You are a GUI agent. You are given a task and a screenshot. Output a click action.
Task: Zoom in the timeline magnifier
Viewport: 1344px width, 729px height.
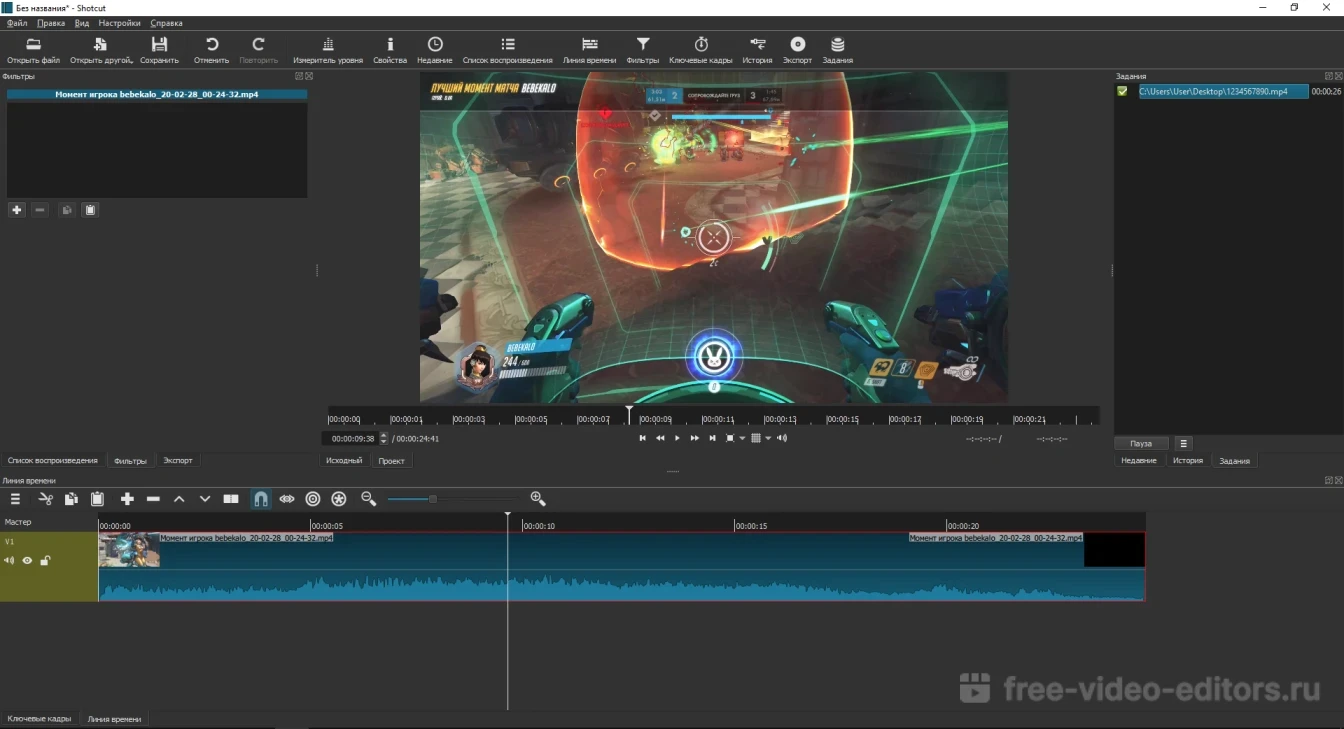tap(538, 499)
